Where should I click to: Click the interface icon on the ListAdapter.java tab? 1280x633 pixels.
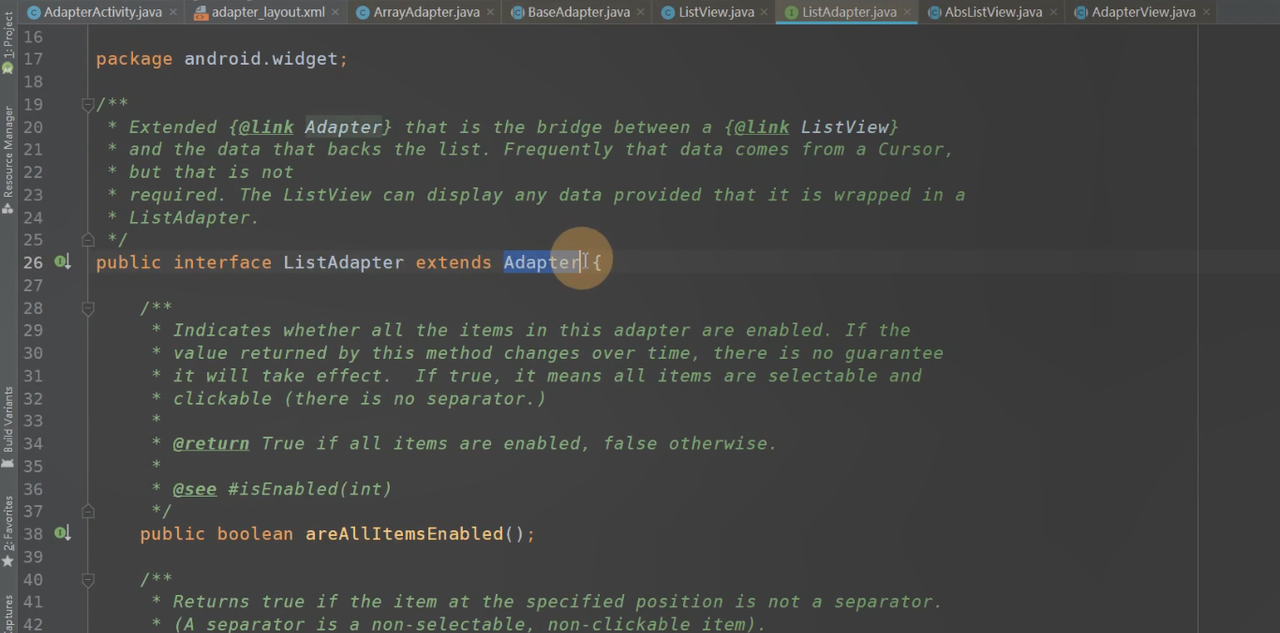791,12
